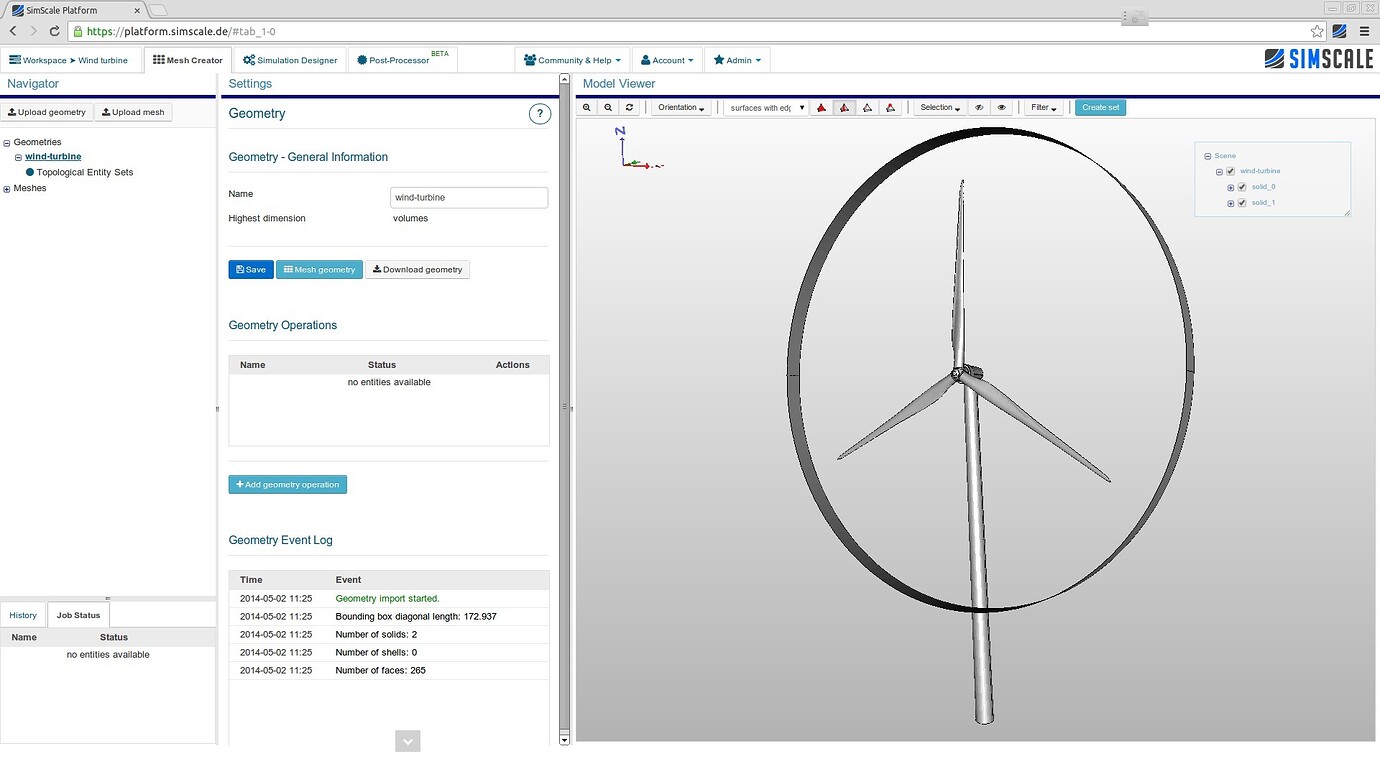Viewport: 1380px width, 758px height.
Task: Choose the vertex pick mode icon, last tetrahedron
Action: pyautogui.click(x=890, y=107)
